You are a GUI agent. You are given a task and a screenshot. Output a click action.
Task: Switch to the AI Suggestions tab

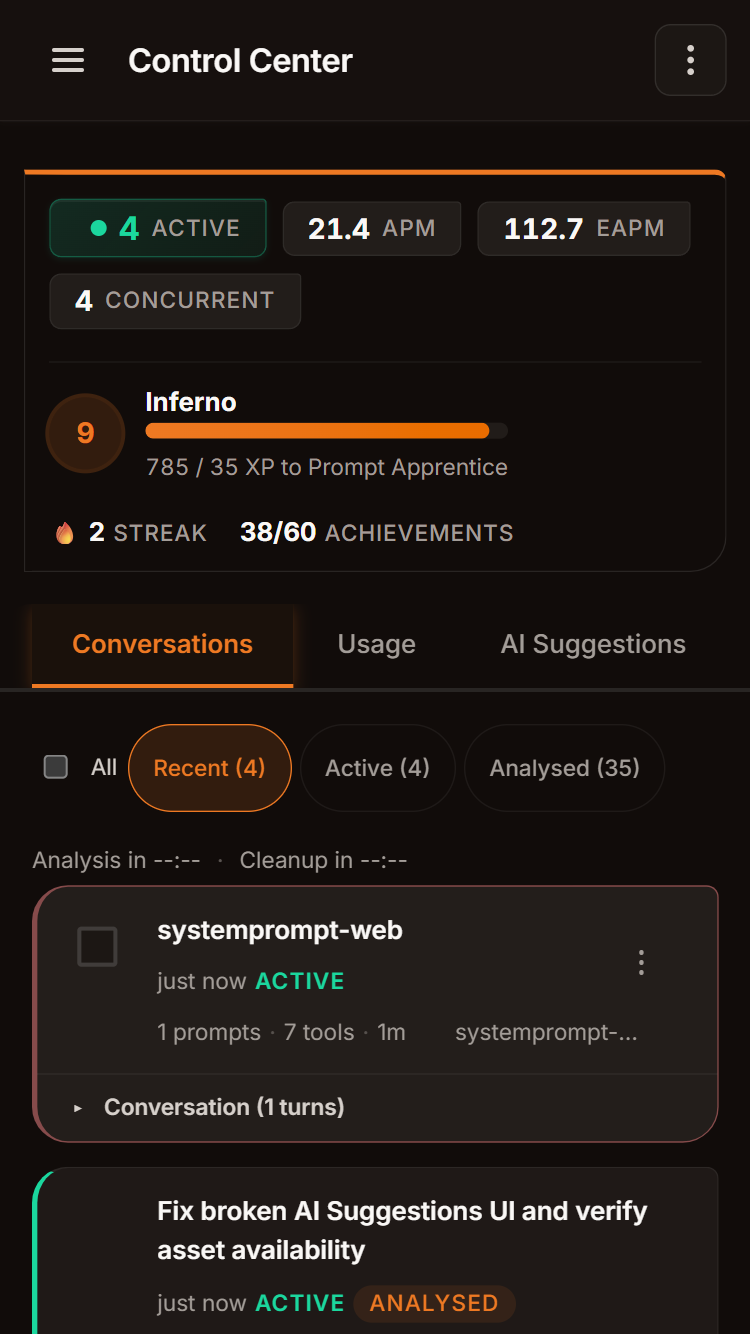pyautogui.click(x=593, y=644)
